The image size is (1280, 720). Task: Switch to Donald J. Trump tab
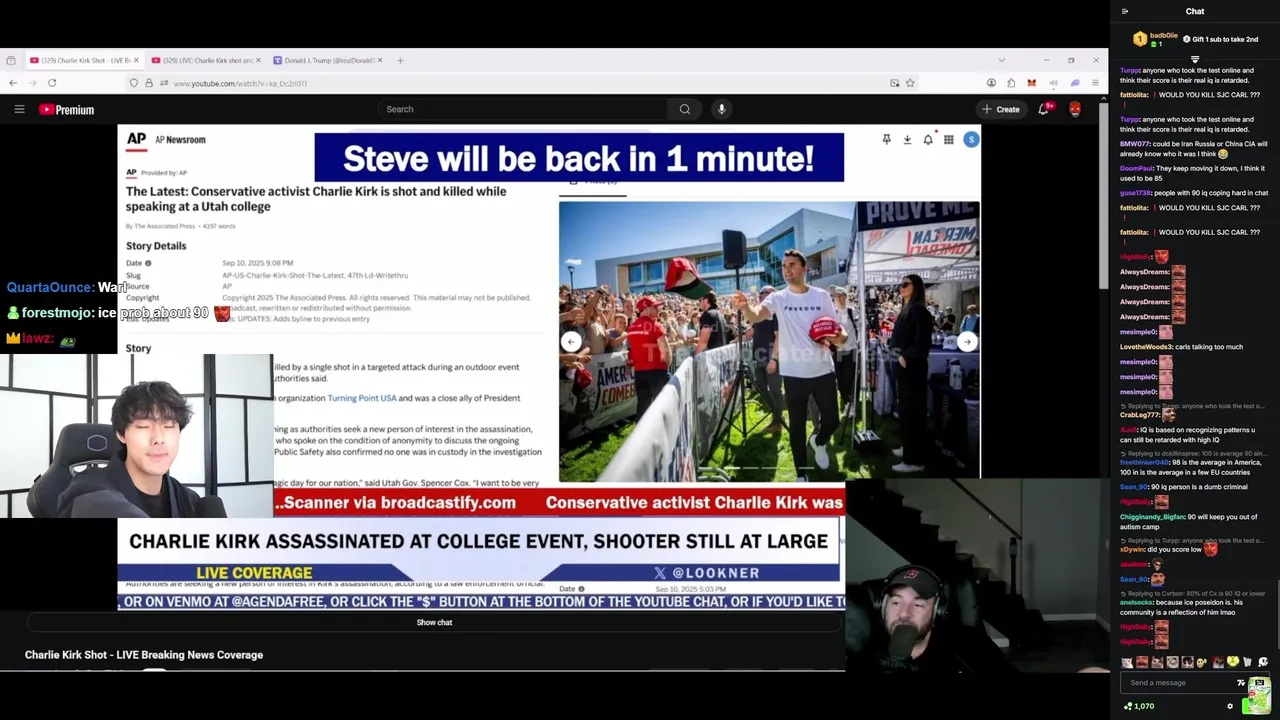327,60
